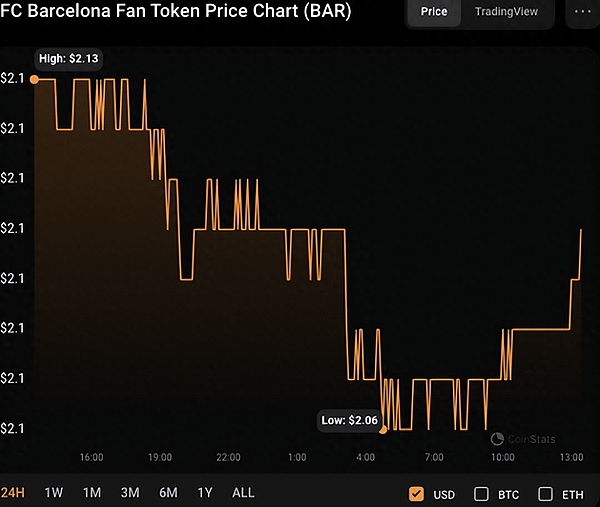Enable the BTC currency checkbox
The width and height of the screenshot is (600, 507).
point(481,494)
